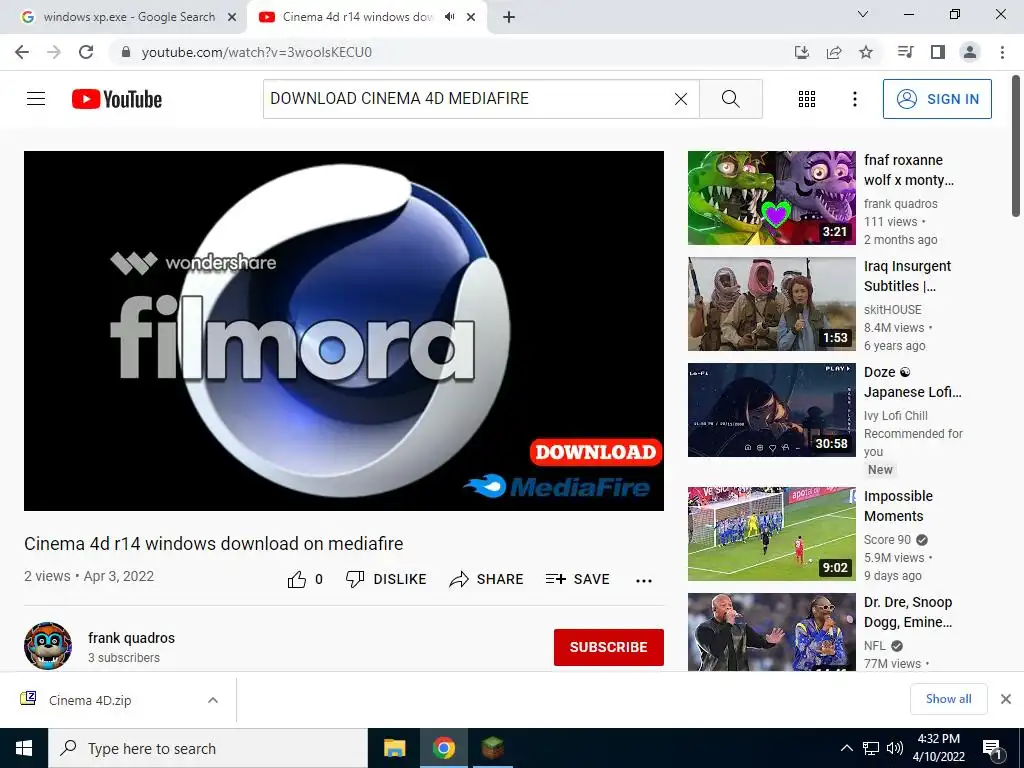Image resolution: width=1024 pixels, height=768 pixels.
Task: Click the Score 90 channel name
Action: click(887, 539)
